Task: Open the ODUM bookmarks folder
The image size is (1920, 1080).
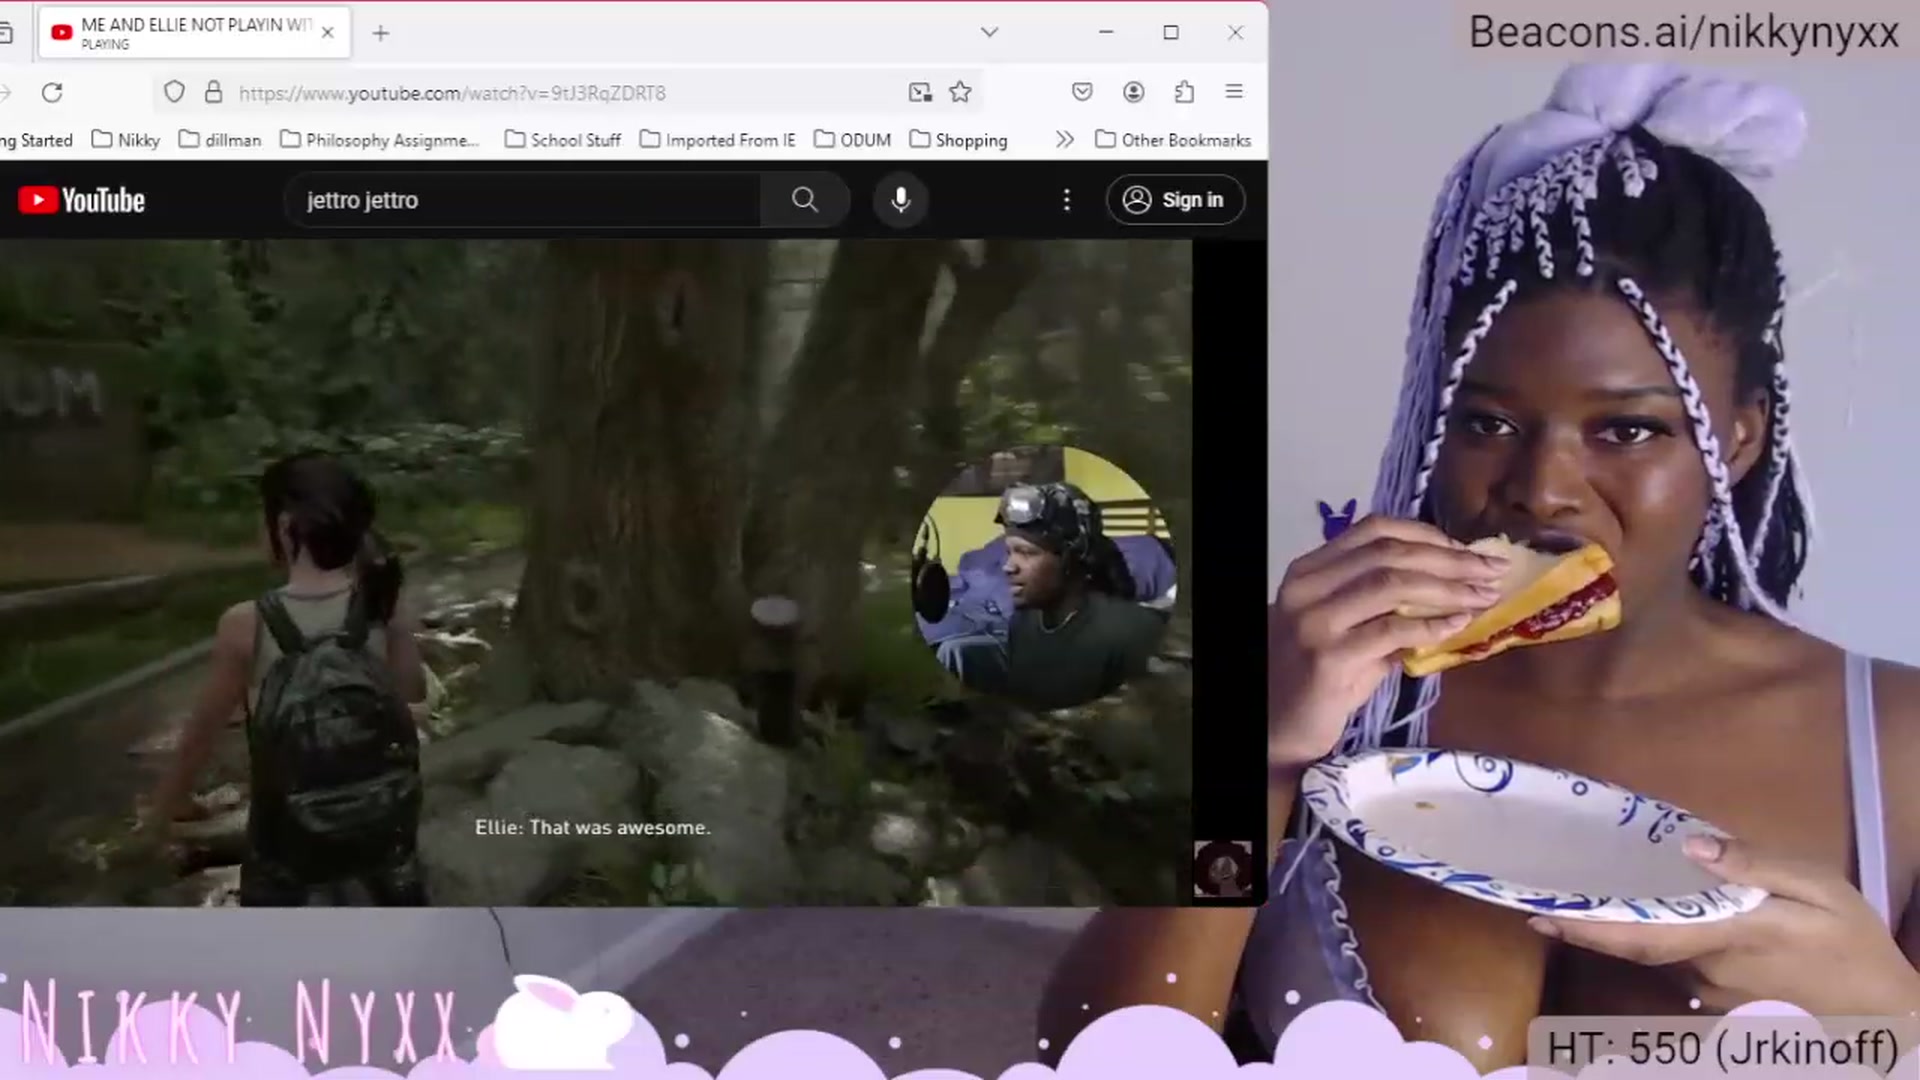Action: click(853, 140)
